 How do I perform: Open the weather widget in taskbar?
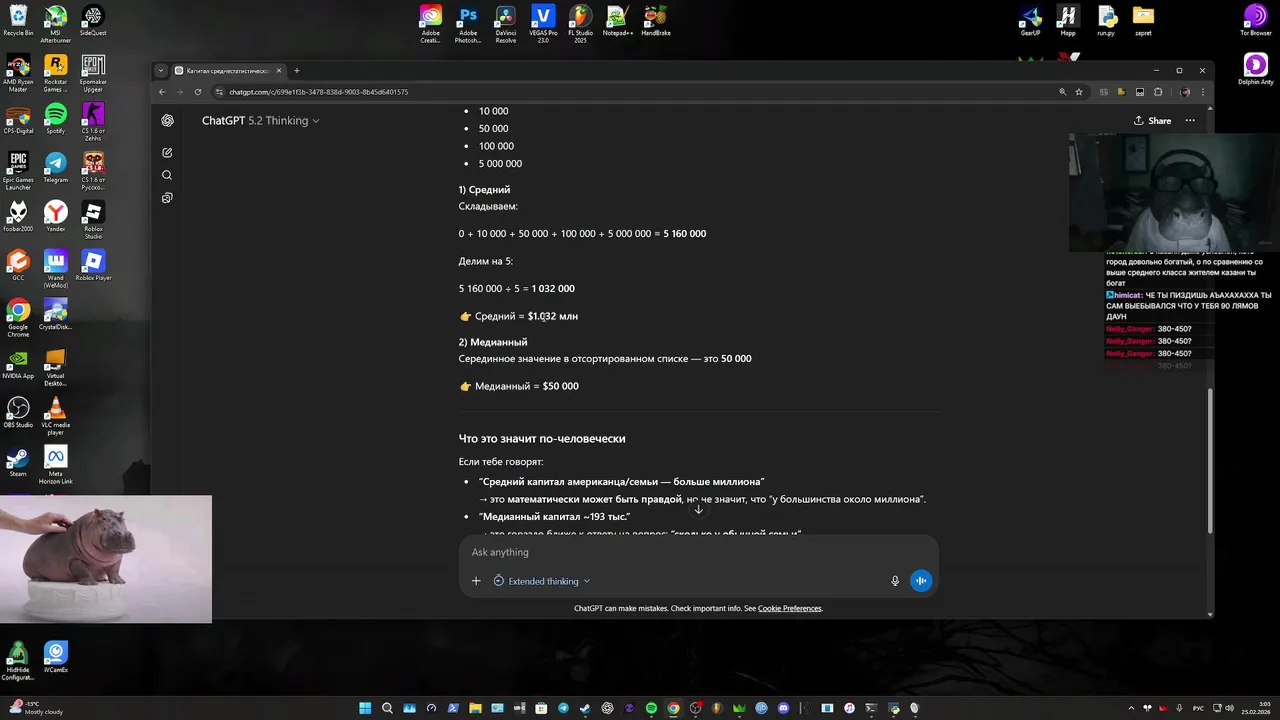[34, 708]
